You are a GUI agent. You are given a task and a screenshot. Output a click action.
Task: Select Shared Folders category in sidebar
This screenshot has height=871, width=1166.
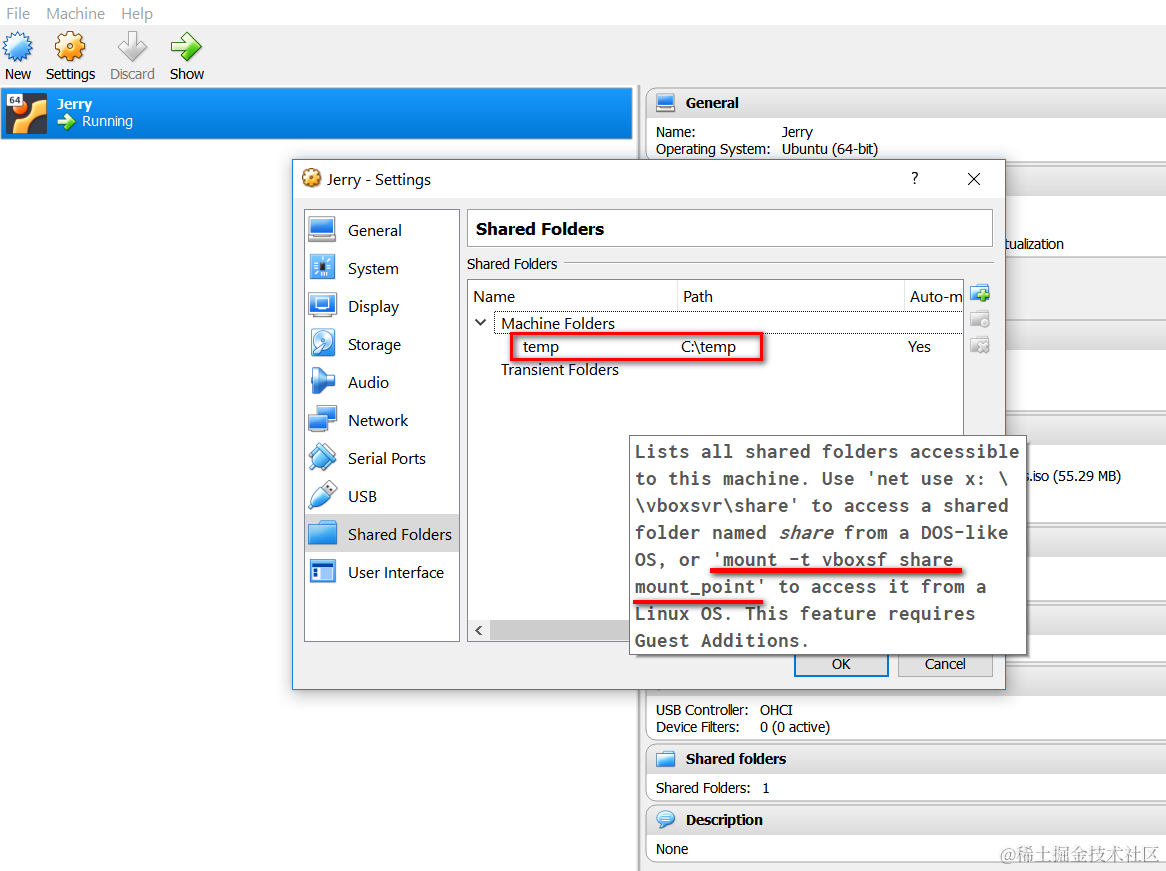(x=382, y=534)
